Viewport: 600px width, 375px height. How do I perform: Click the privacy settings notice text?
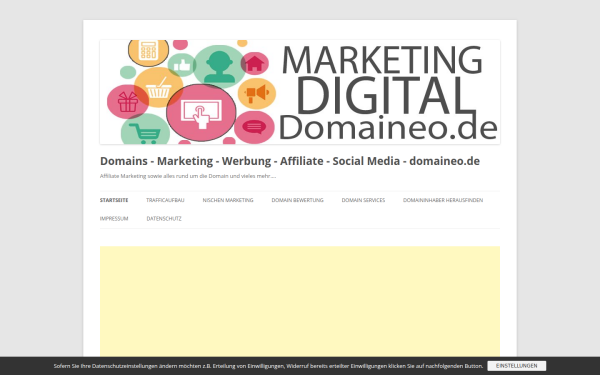click(x=268, y=366)
